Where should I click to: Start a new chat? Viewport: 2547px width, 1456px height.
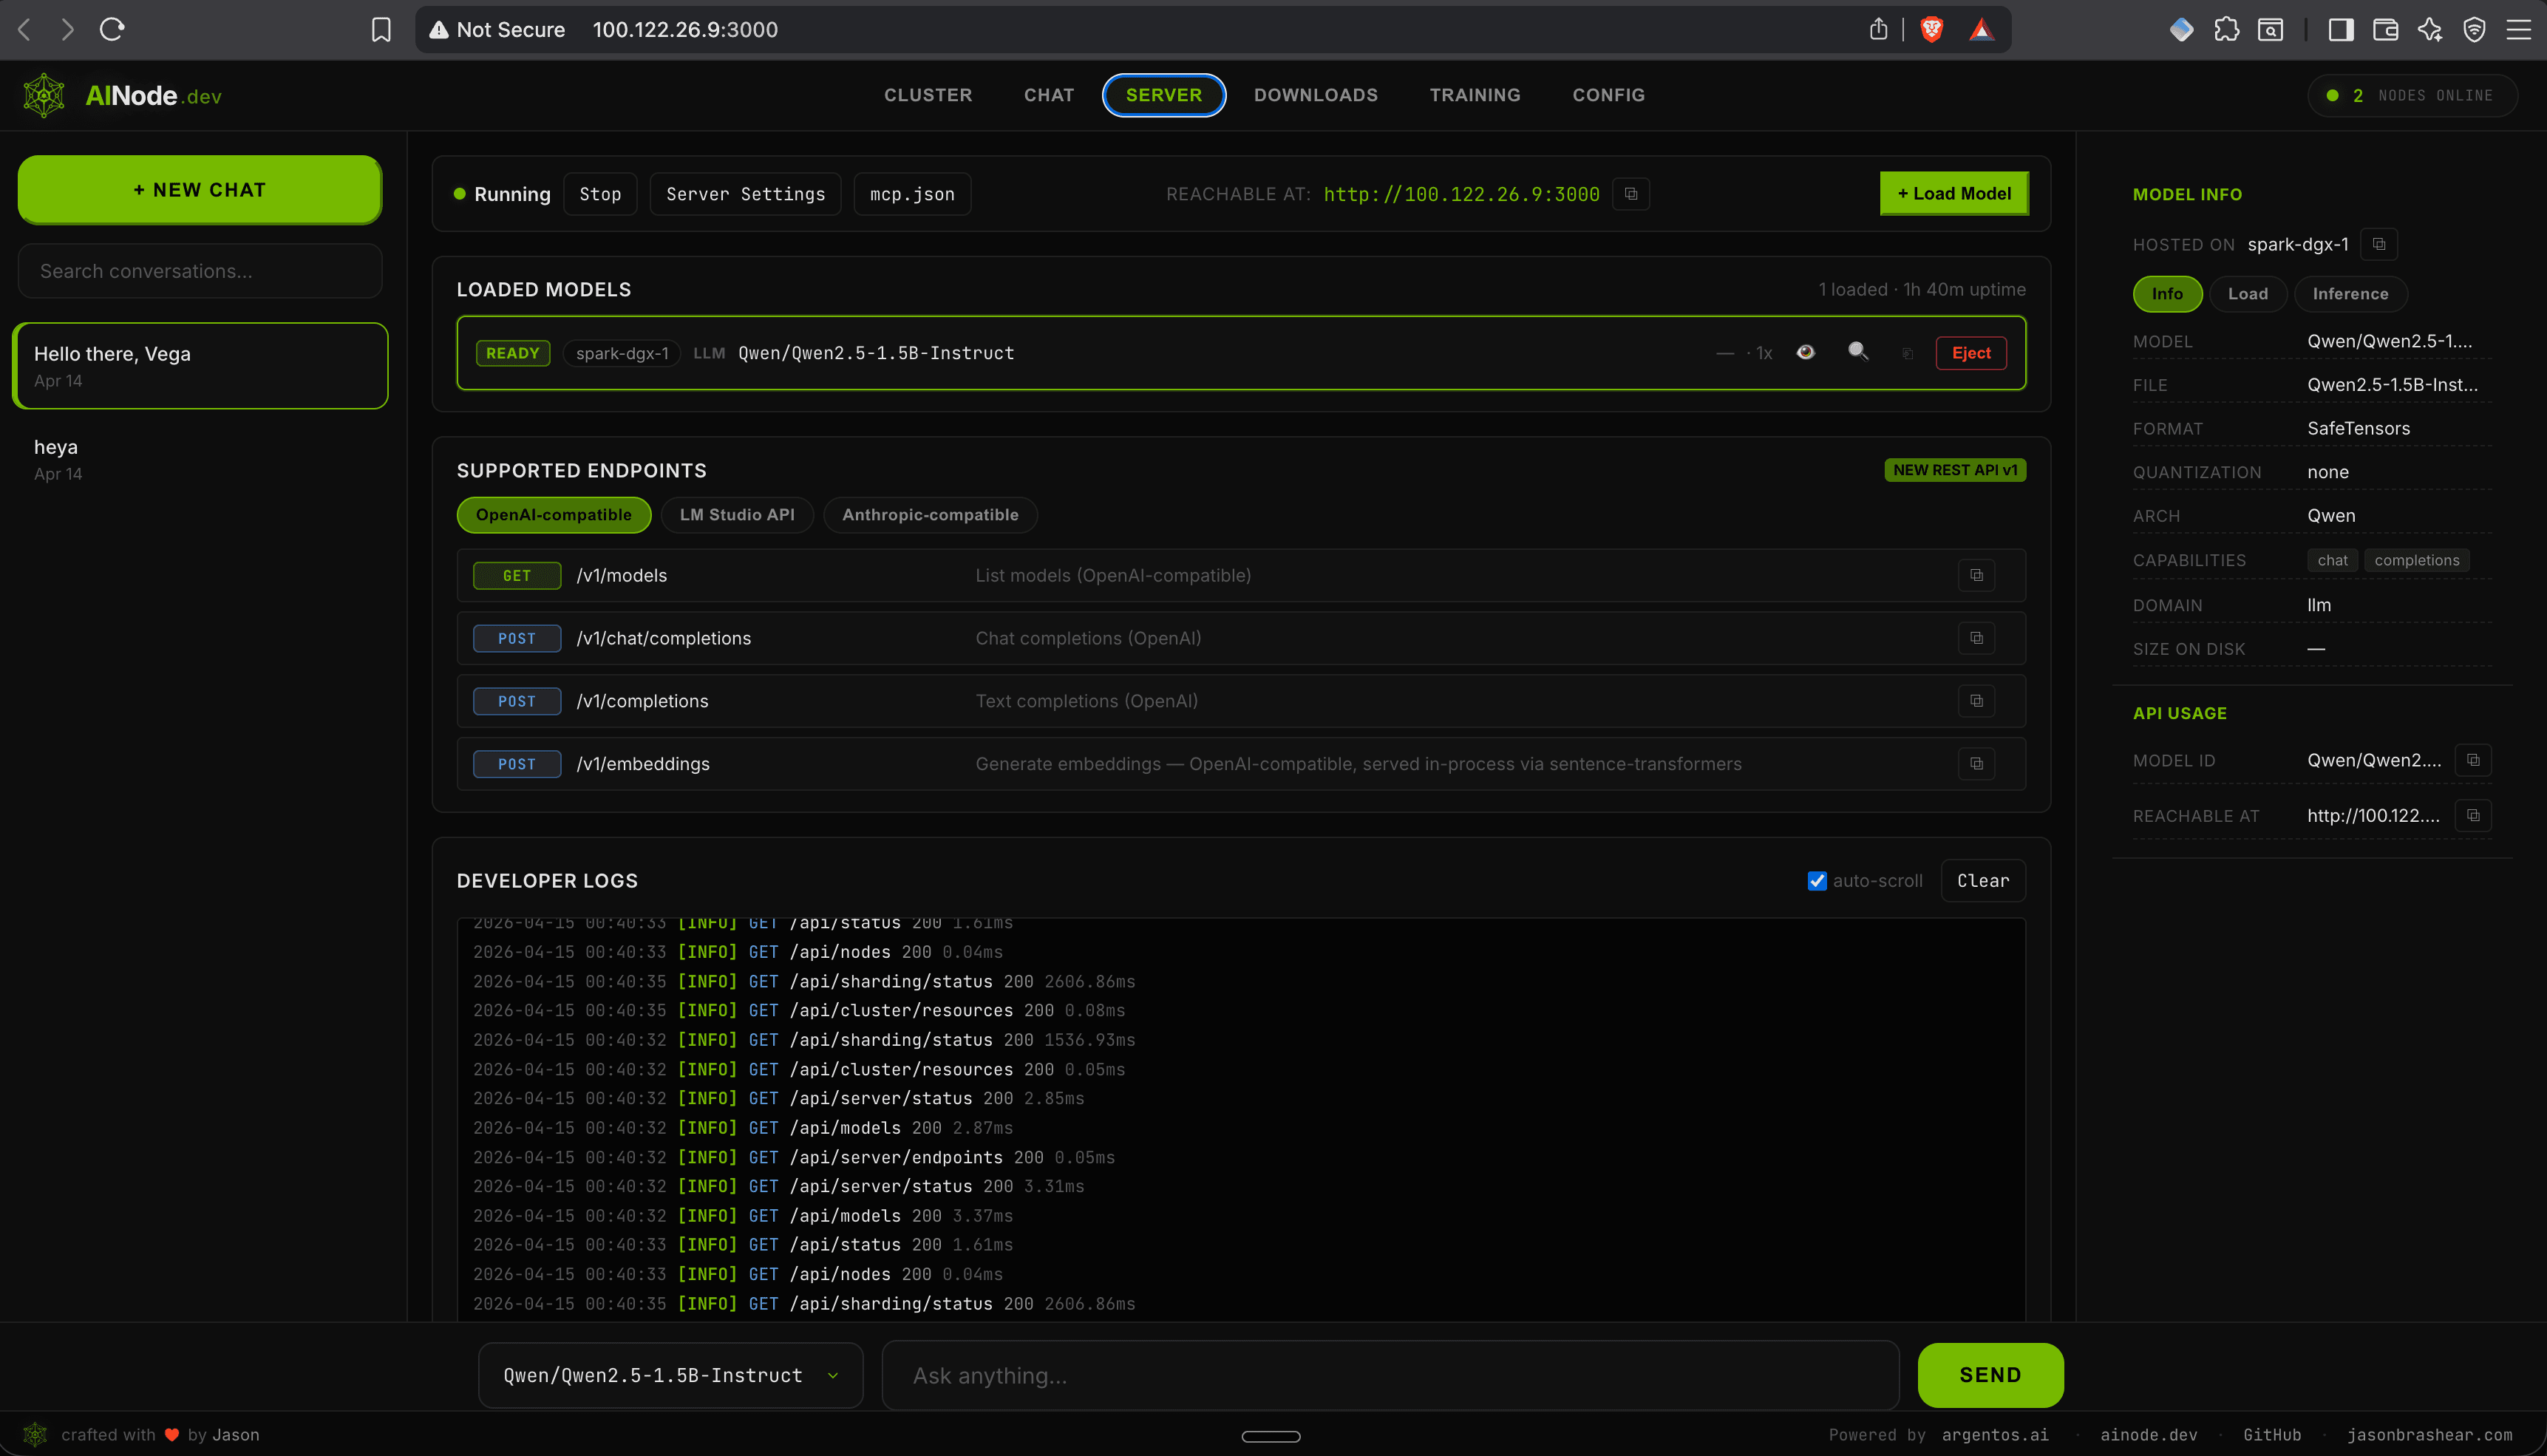199,190
